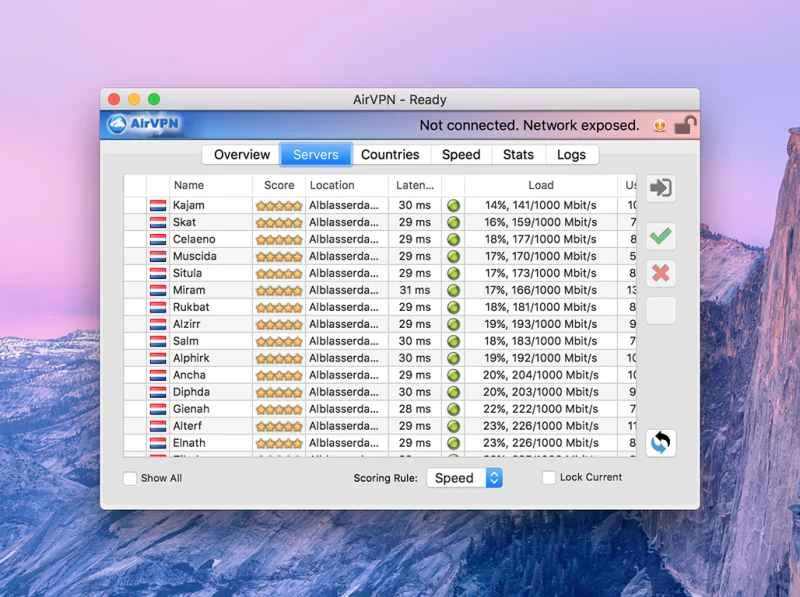This screenshot has width=800, height=597.
Task: Switch to the Countries tab
Action: click(x=391, y=154)
